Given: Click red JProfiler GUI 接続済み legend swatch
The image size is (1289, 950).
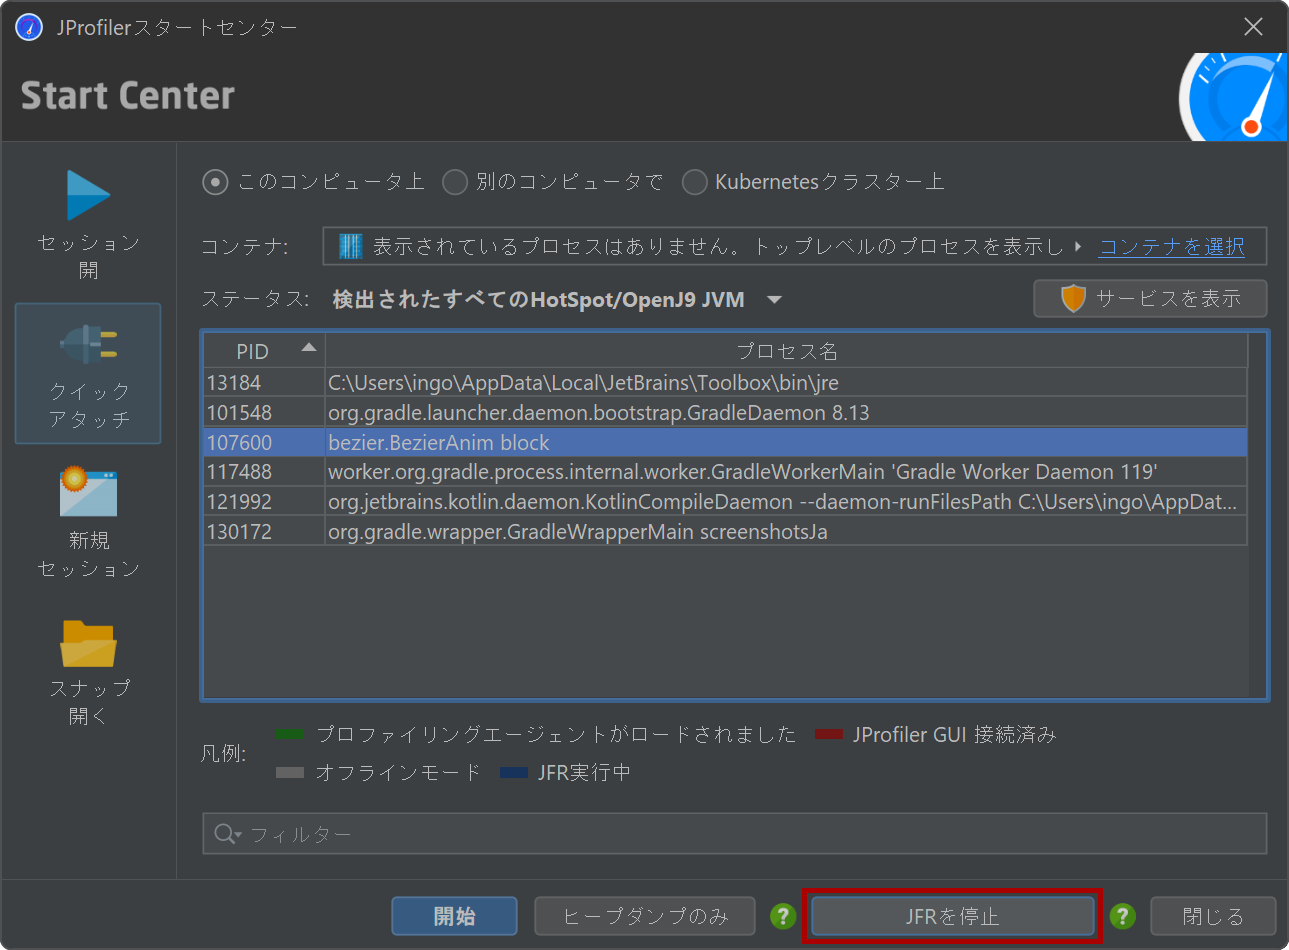Looking at the screenshot, I should (829, 735).
